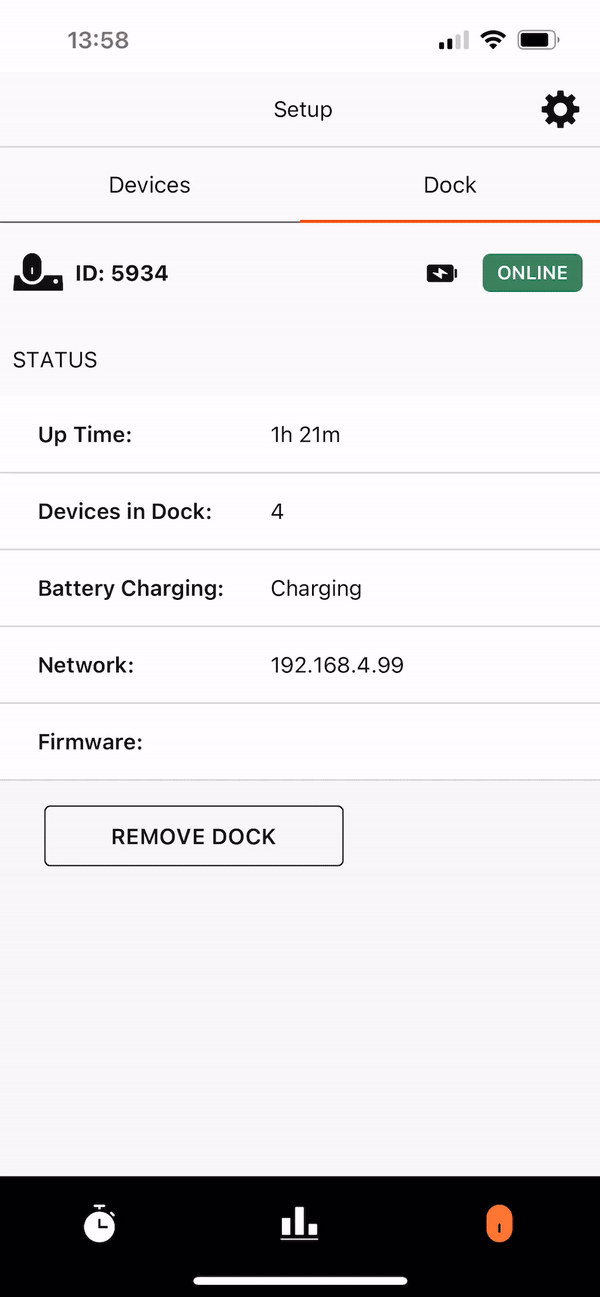Select the Up Time status row
600x1297 pixels.
(x=300, y=434)
